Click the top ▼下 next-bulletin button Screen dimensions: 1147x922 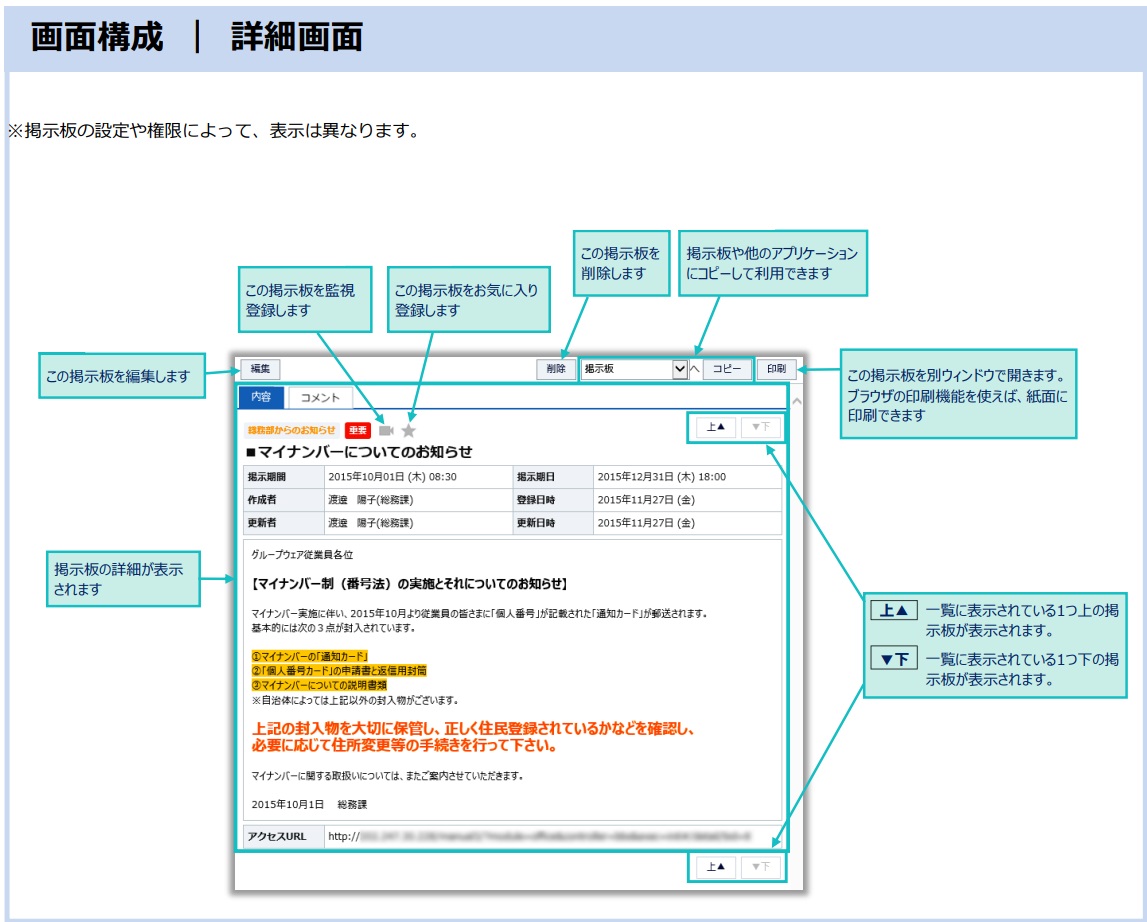point(762,428)
